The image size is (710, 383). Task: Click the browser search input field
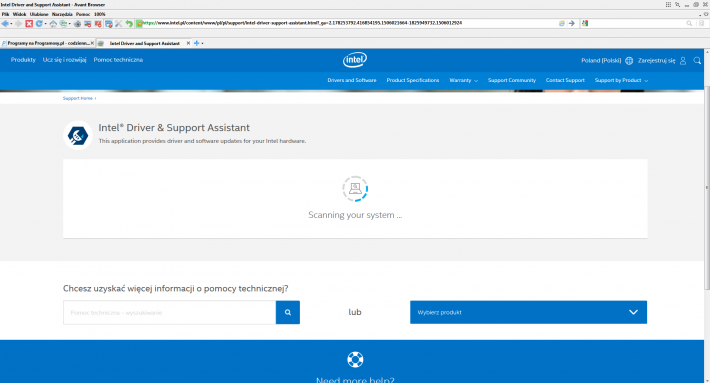636,24
